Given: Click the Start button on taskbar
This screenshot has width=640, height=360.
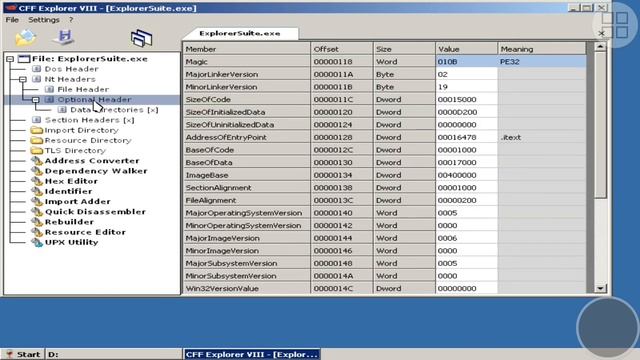Looking at the screenshot, I should point(22,354).
